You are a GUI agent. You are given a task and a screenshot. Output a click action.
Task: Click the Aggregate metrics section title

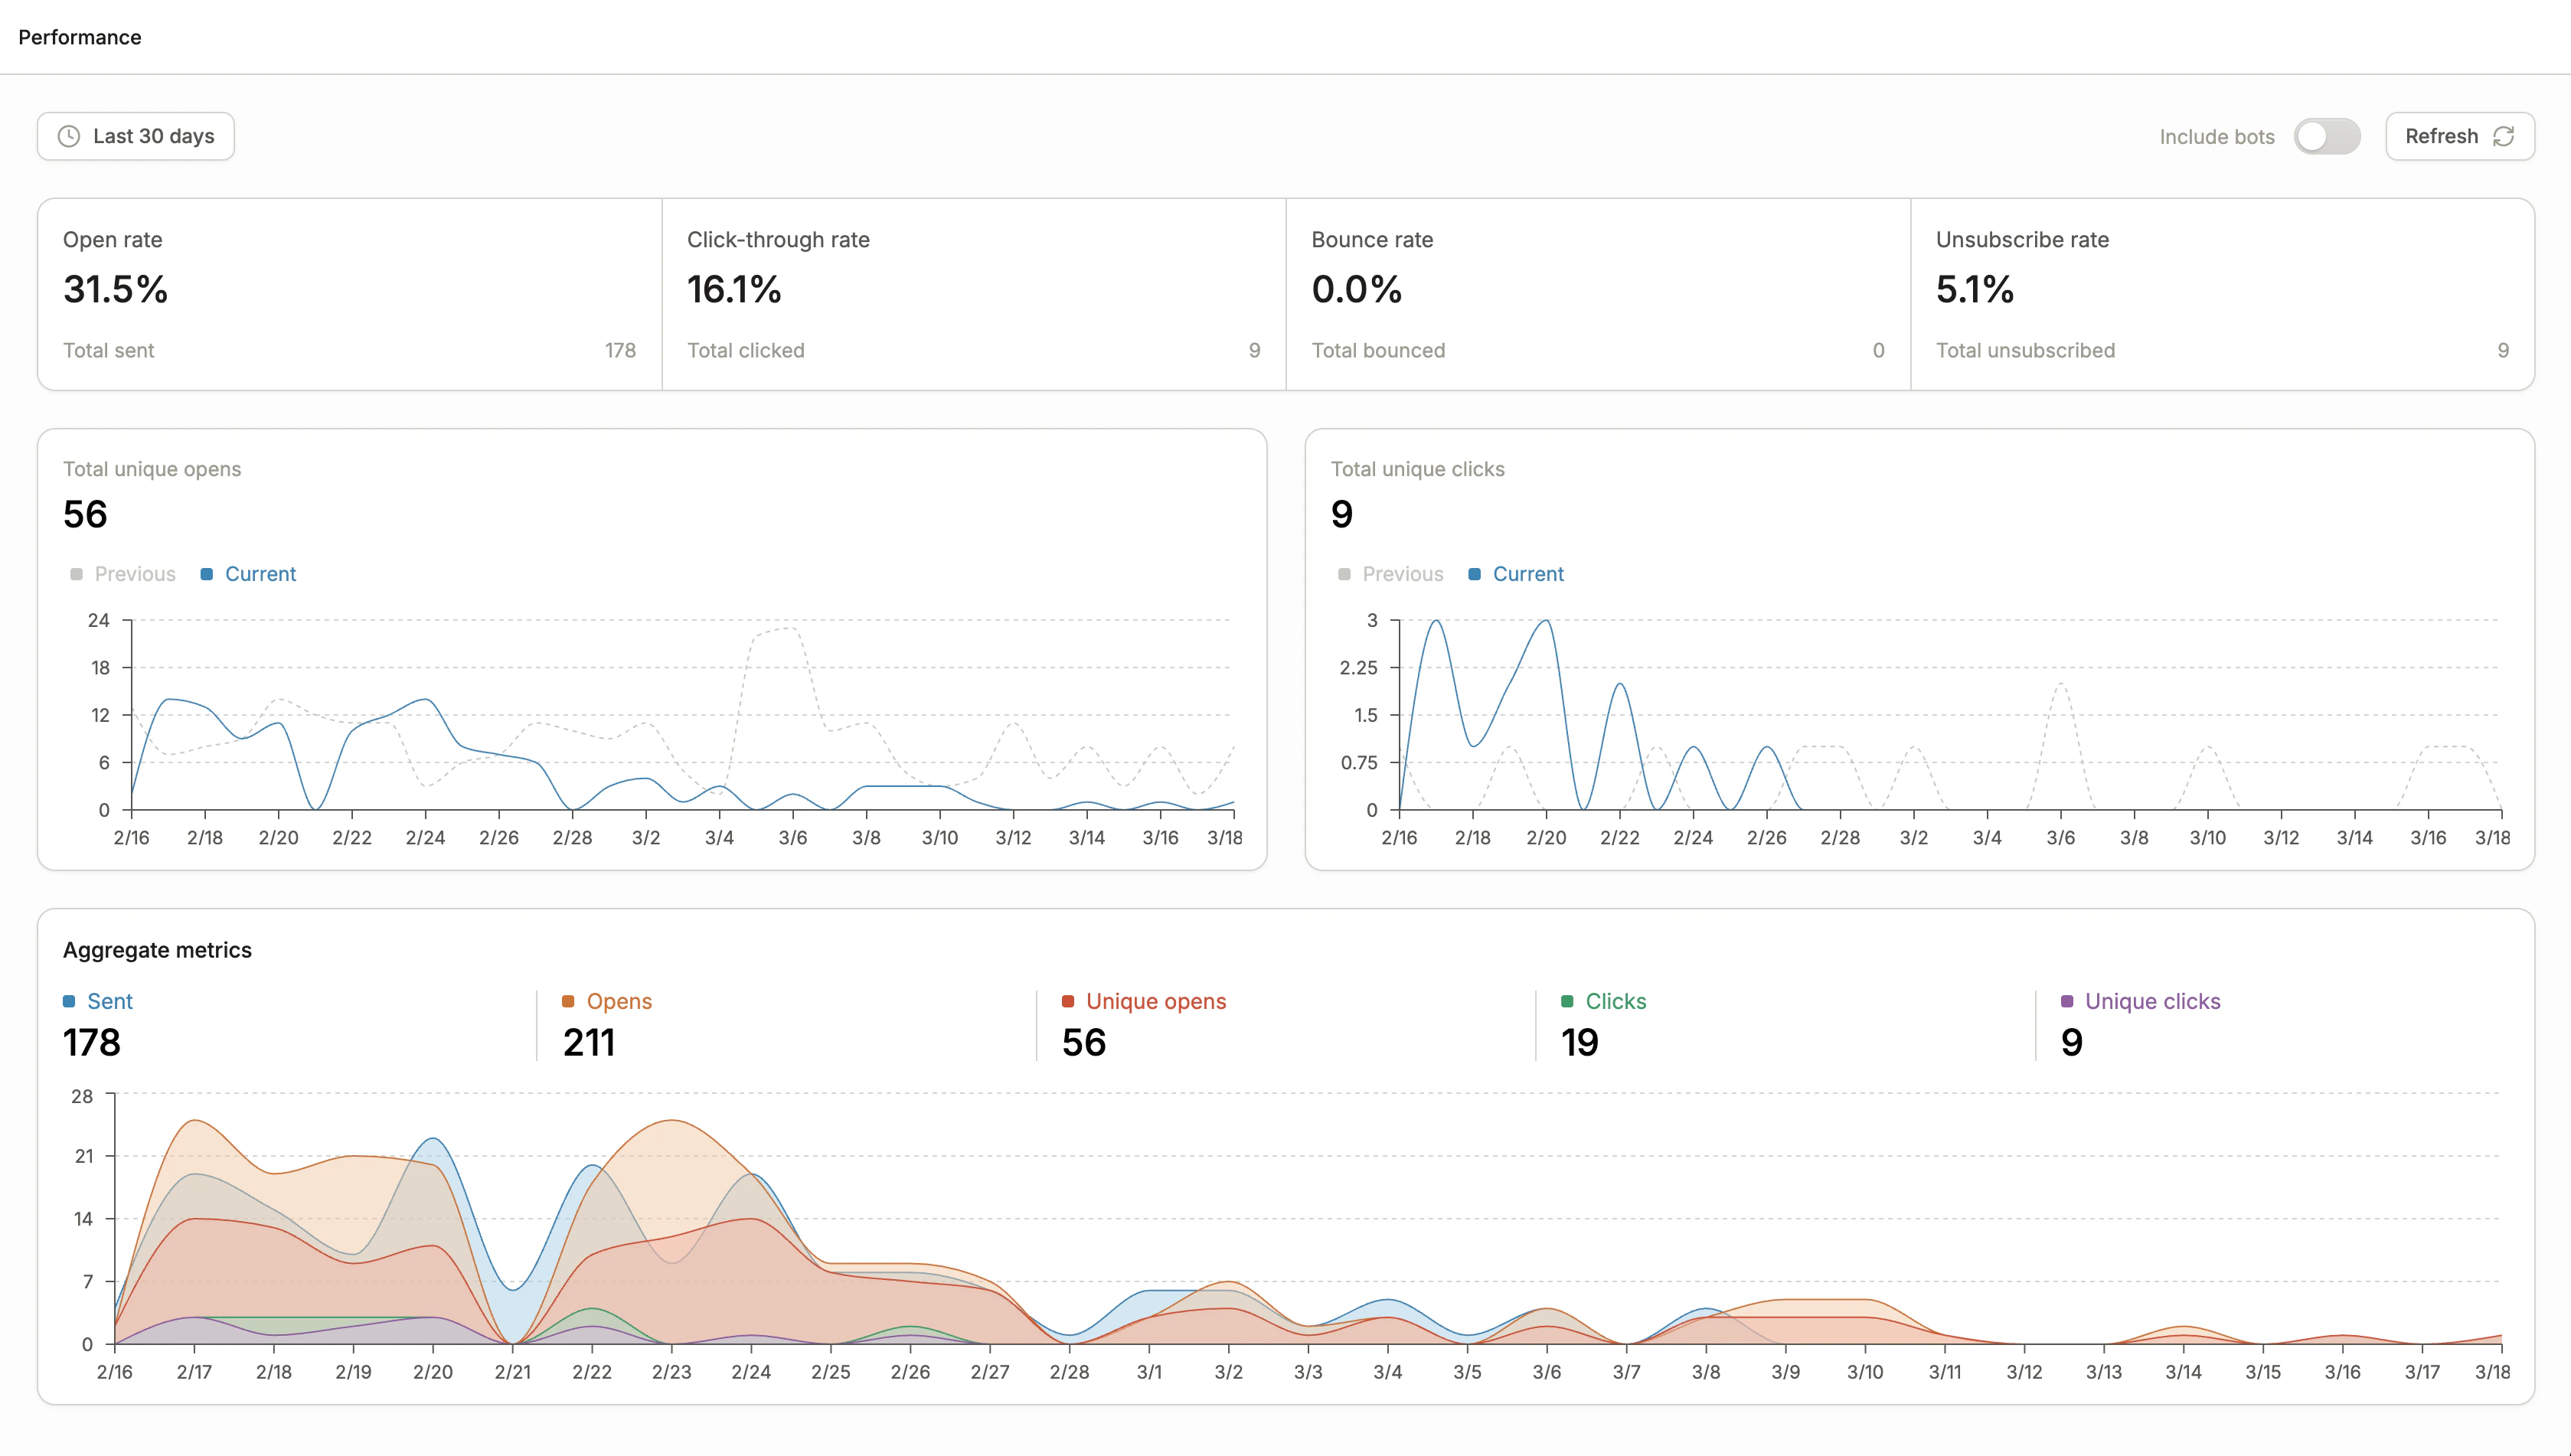pos(157,949)
